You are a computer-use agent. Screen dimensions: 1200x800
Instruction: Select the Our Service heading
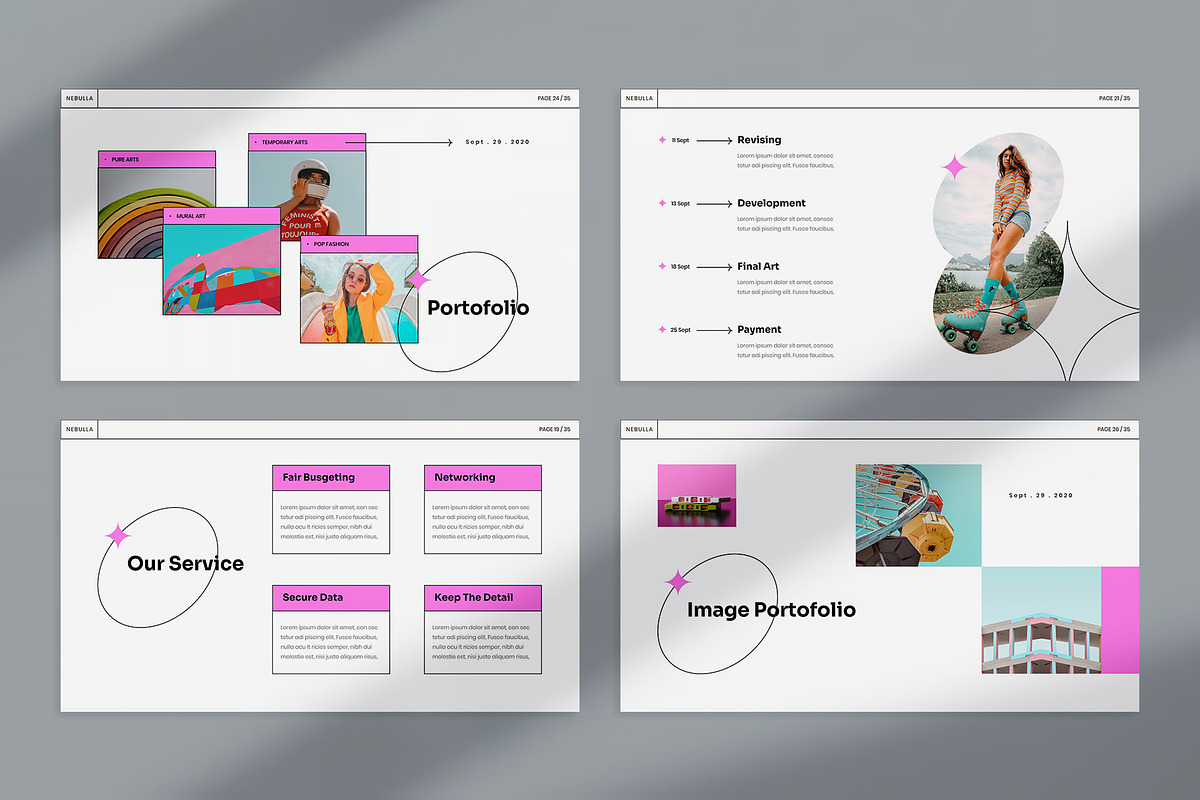coord(185,563)
